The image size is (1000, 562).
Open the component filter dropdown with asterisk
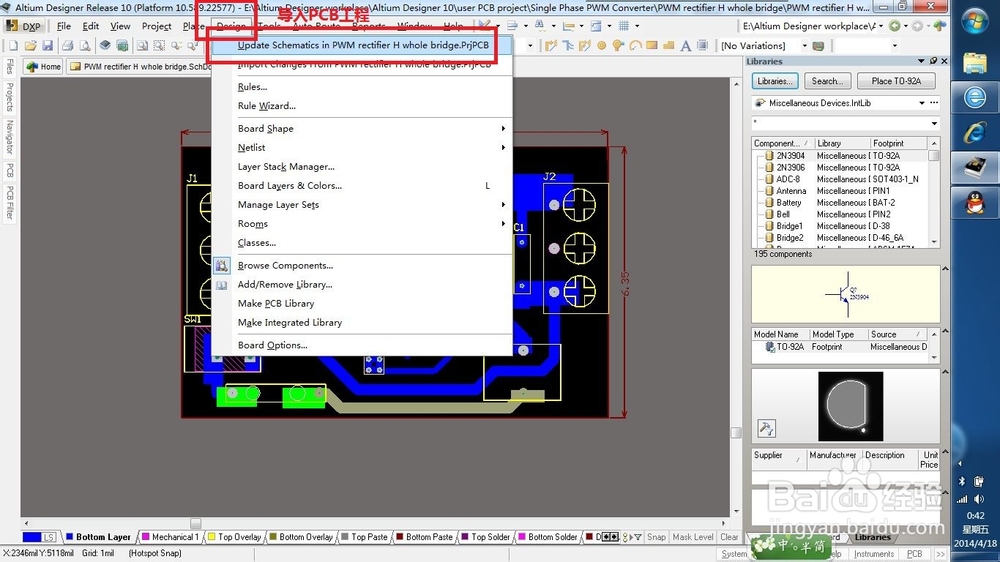934,123
